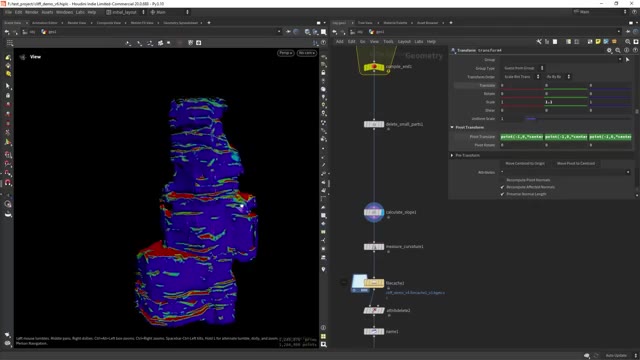
Task: Open the Labs menu in main menu bar
Action: pos(80,12)
